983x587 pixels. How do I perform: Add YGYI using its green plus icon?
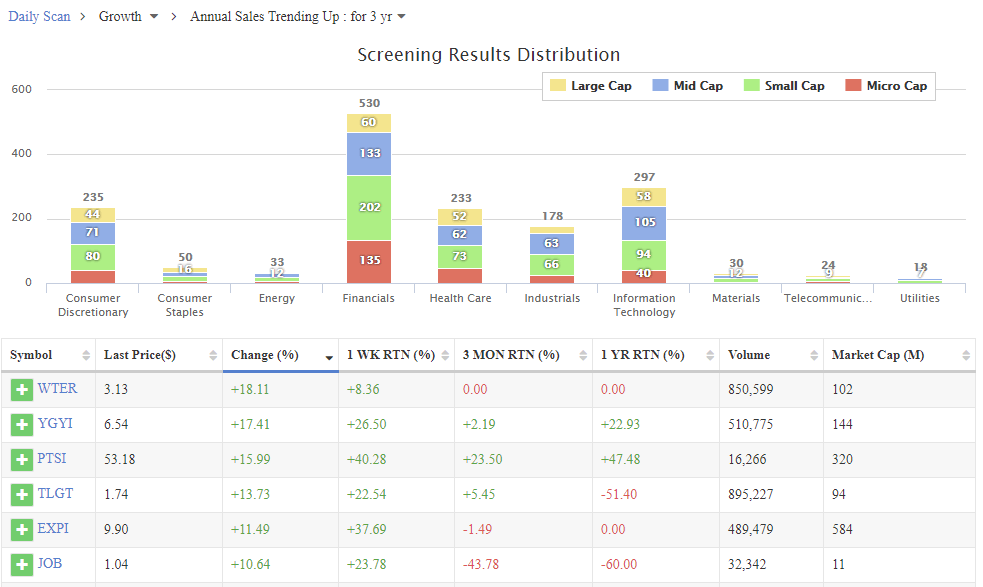[22, 425]
